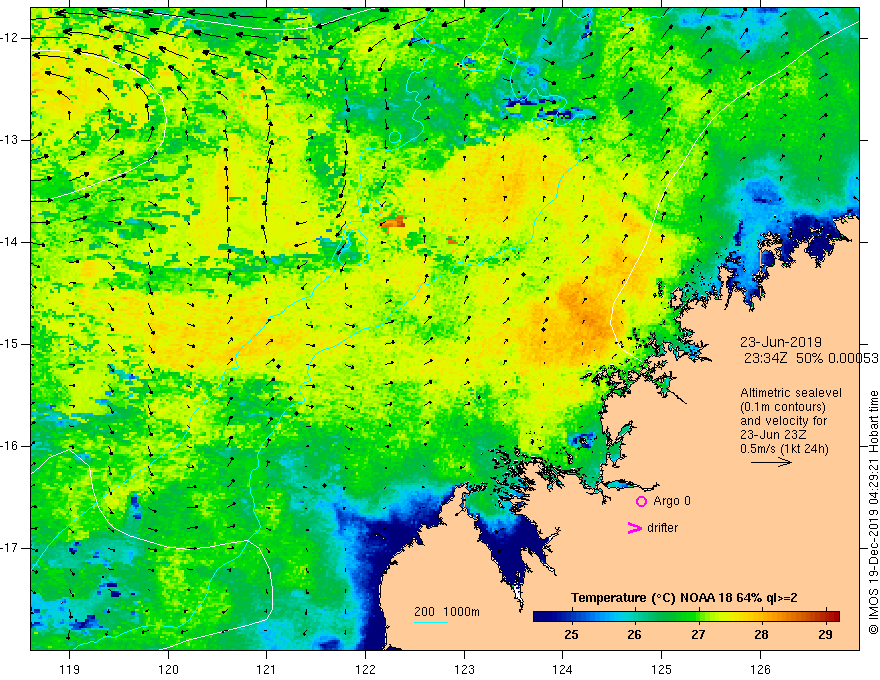Viewport: 880px width, 680px height.
Task: Click the latitude label -13
Action: 10,140
